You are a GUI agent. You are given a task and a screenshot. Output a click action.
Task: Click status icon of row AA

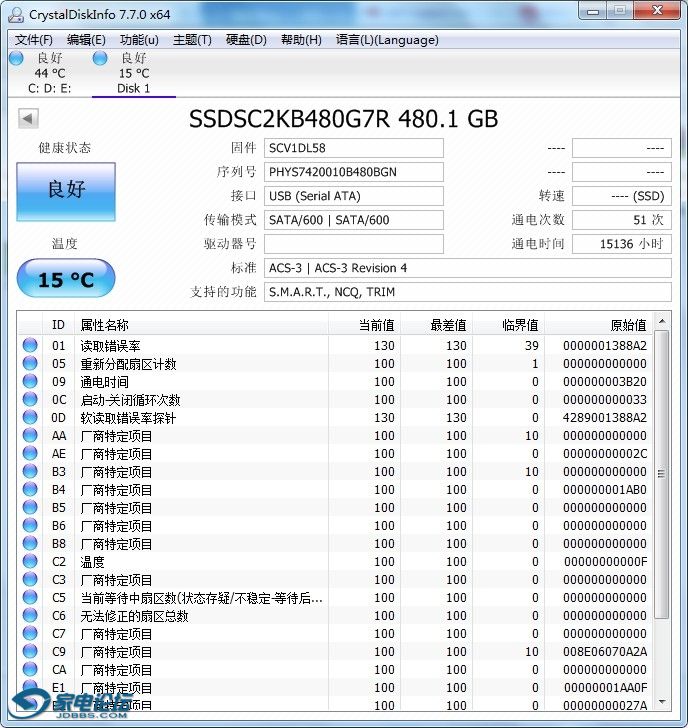(30, 435)
